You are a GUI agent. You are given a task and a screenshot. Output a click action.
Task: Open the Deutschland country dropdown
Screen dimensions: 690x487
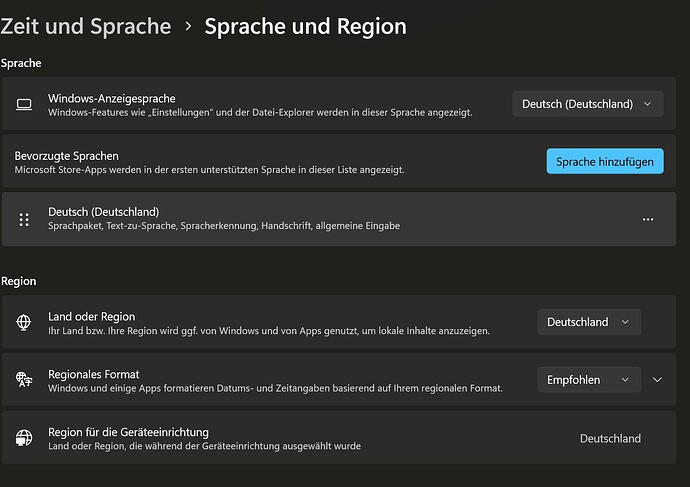point(589,322)
